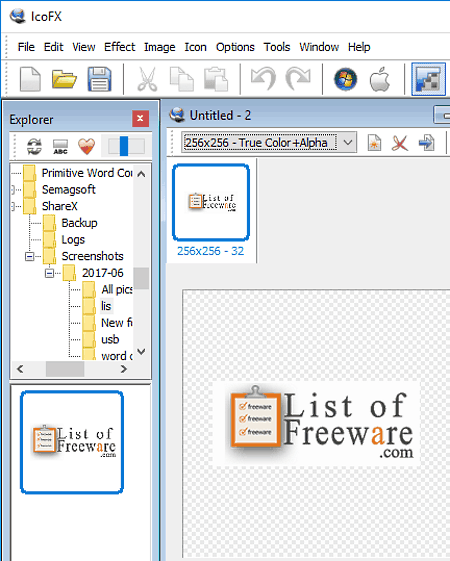Image resolution: width=450 pixels, height=561 pixels.
Task: Select the ShareX folder
Action: tap(59, 206)
